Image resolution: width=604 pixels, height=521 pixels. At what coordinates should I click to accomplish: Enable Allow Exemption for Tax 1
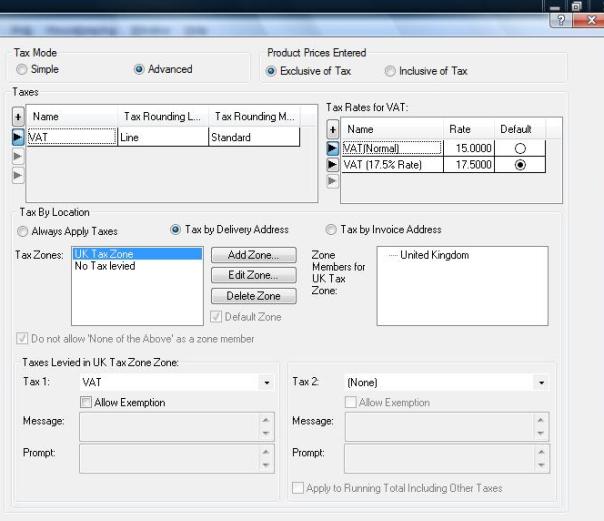click(87, 402)
